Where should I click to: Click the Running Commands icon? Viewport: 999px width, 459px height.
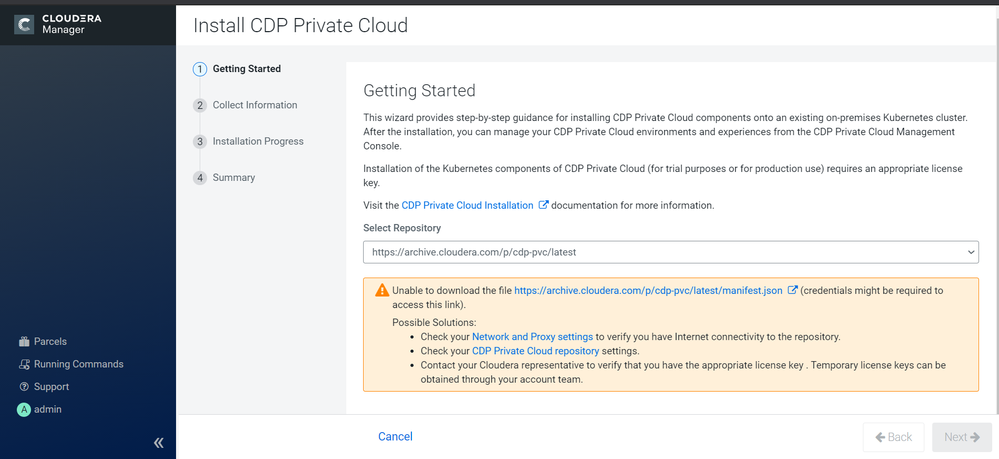pos(24,364)
